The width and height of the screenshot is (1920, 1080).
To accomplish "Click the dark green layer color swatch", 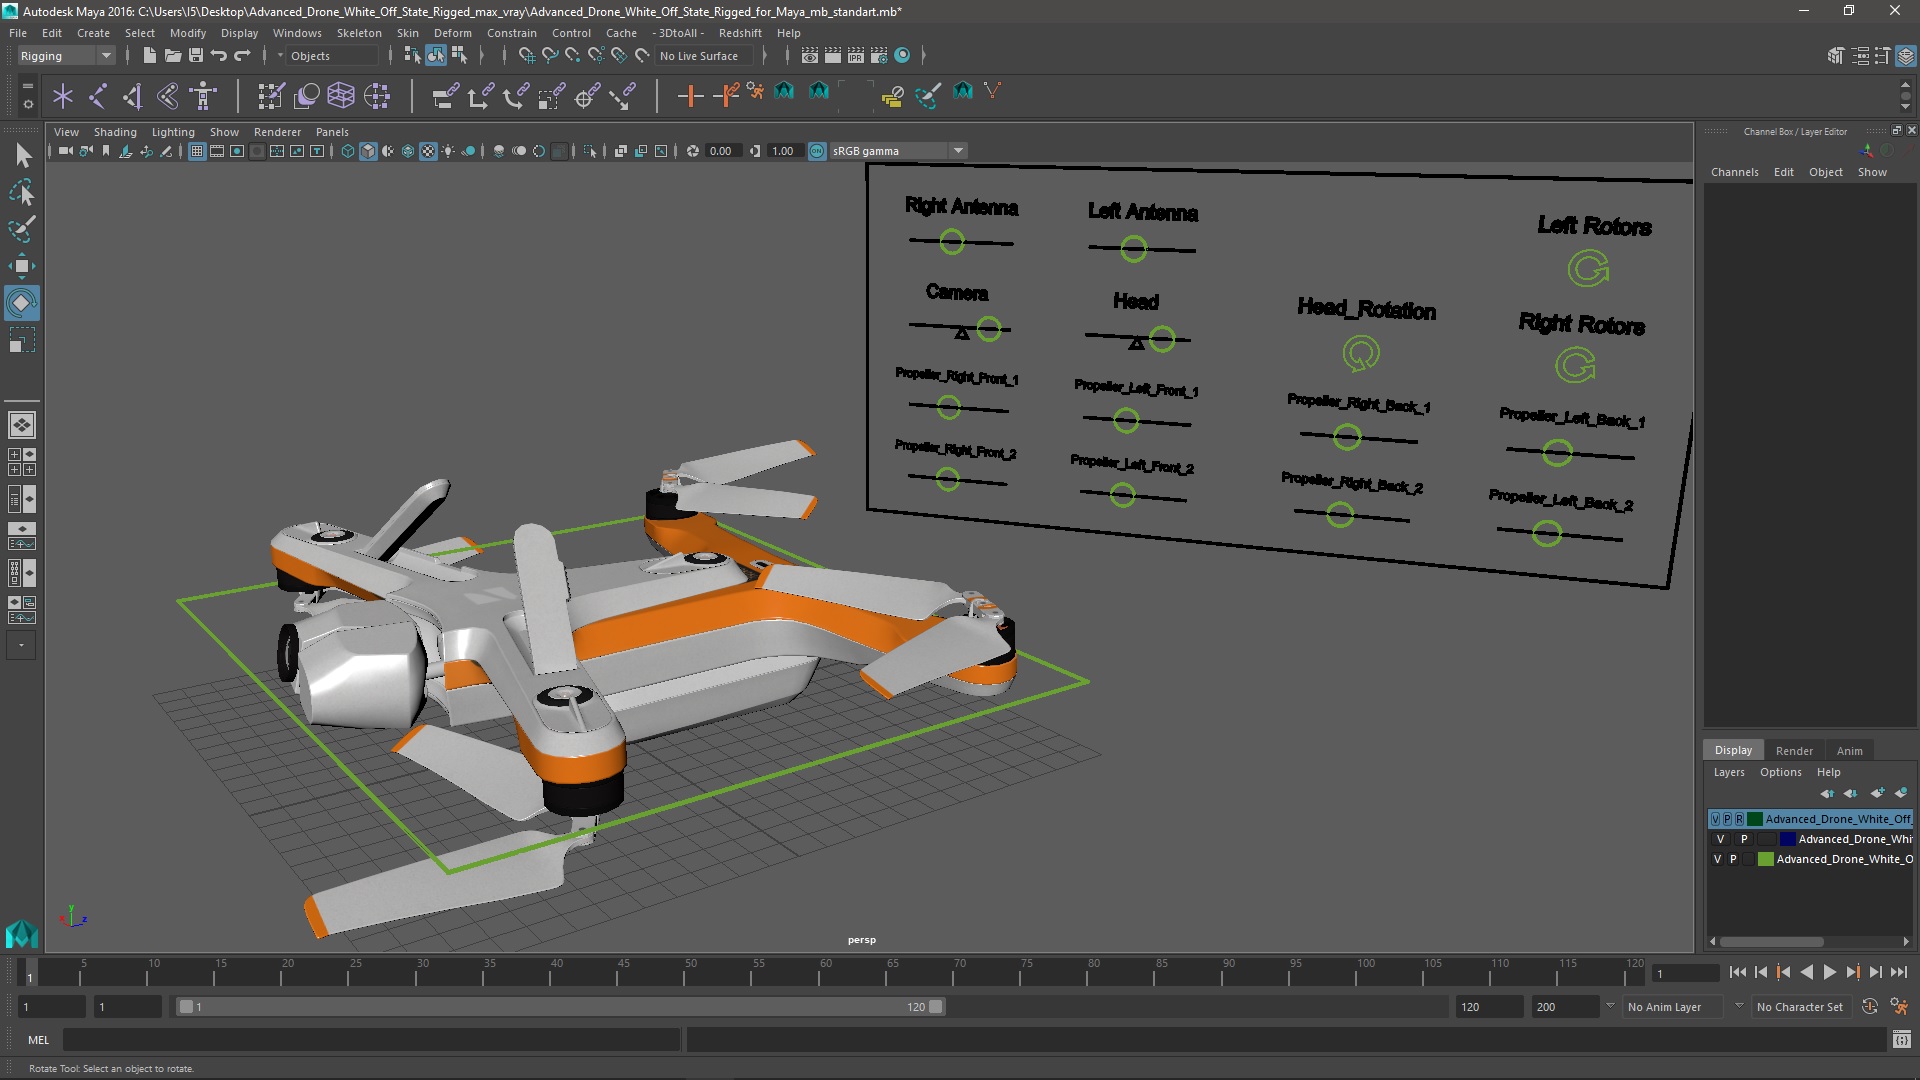I will click(x=1755, y=819).
